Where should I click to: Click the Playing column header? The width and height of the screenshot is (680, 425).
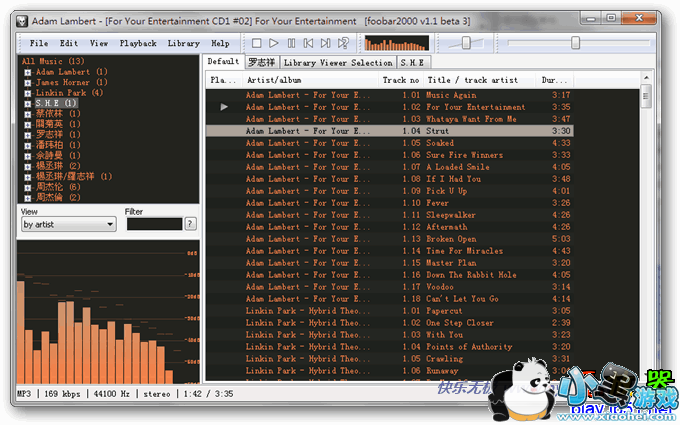coord(224,80)
